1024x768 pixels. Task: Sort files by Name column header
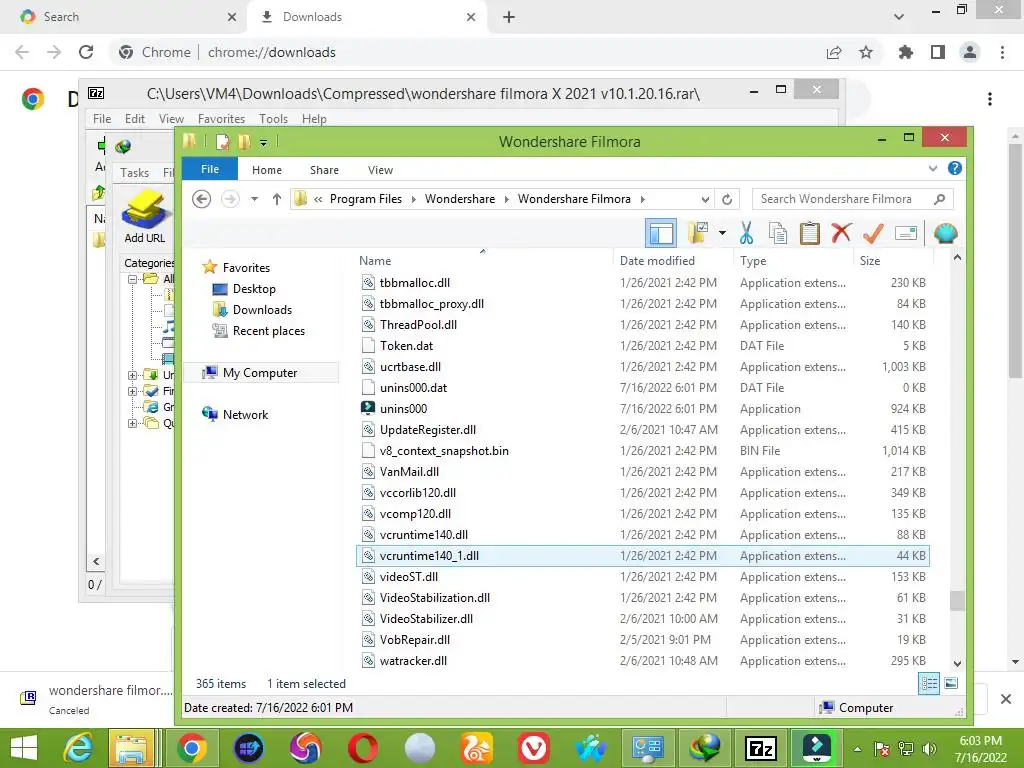pyautogui.click(x=483, y=261)
